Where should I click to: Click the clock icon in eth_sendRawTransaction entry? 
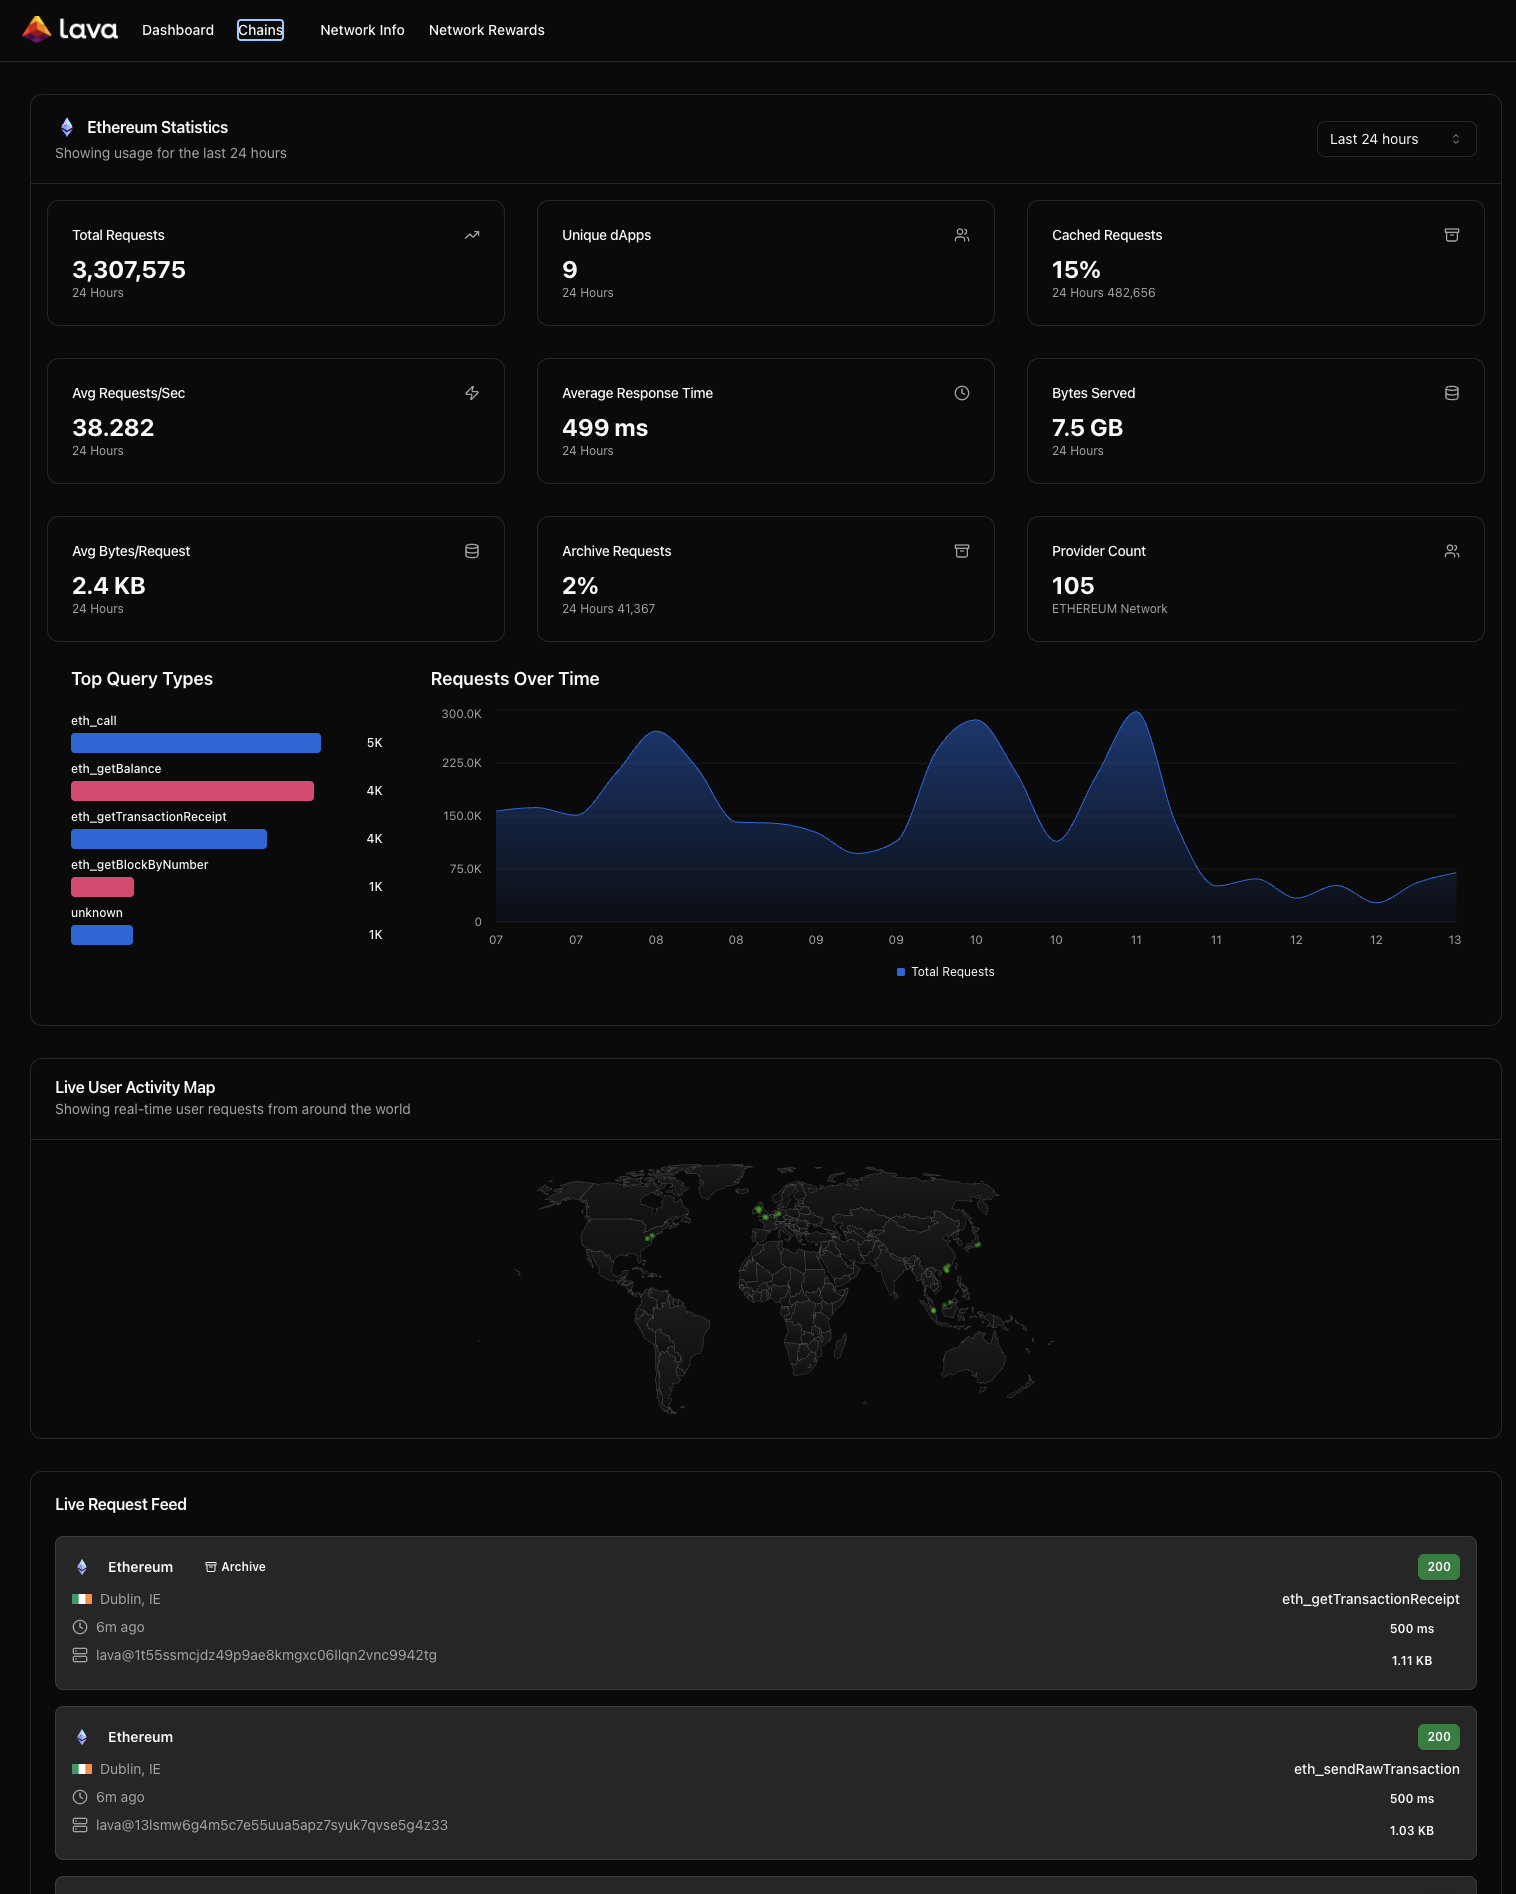[80, 1797]
